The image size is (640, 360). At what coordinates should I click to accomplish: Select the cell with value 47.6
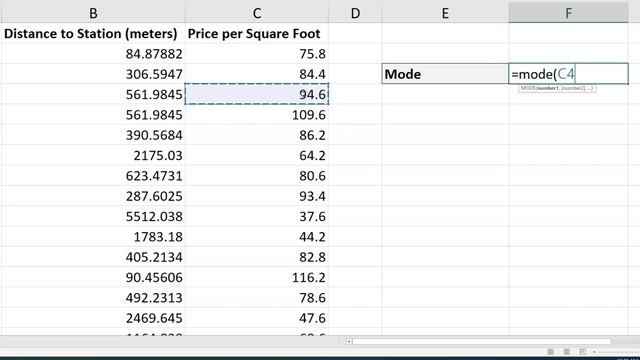point(257,318)
